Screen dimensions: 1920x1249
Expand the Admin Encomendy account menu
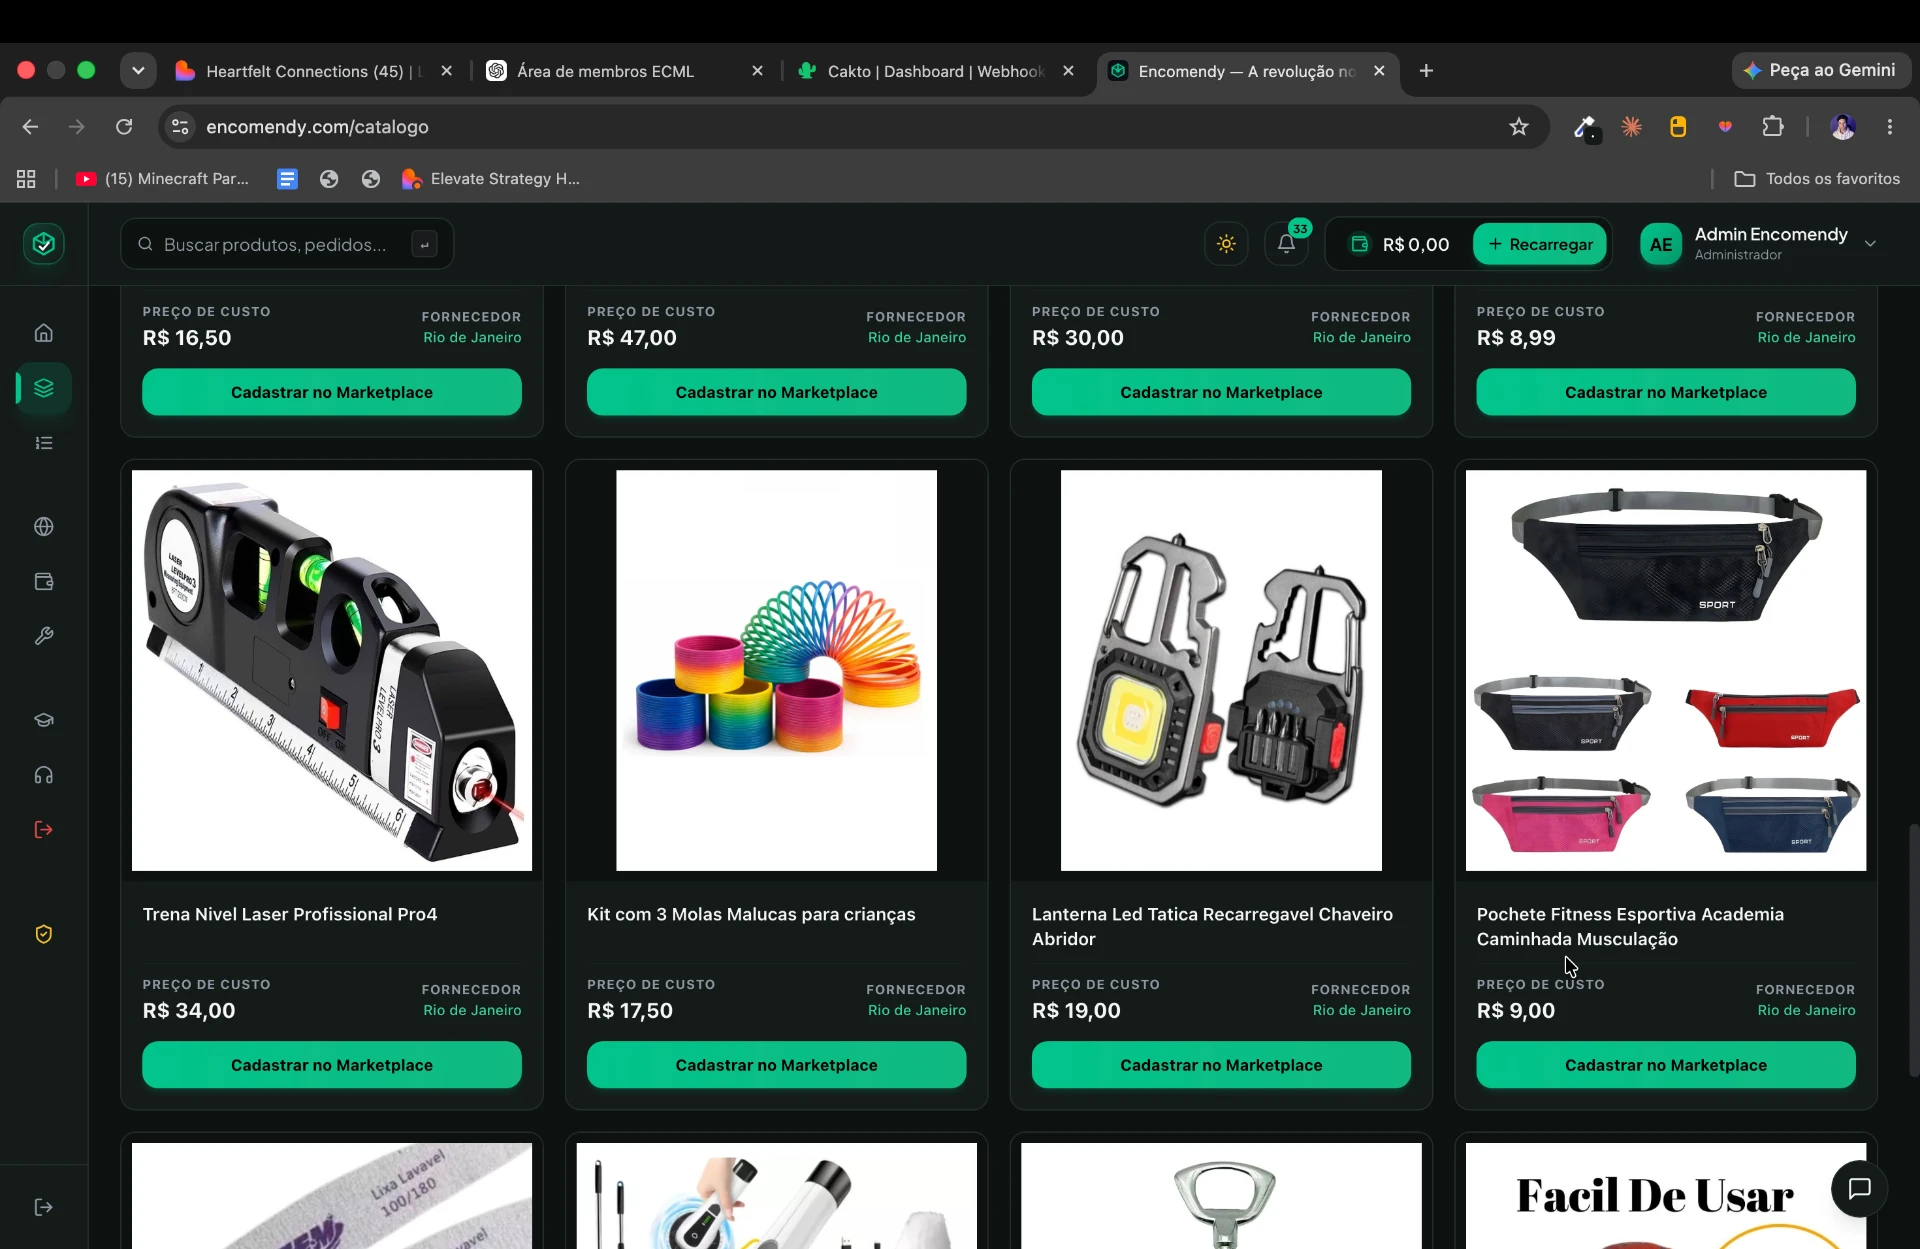point(1760,244)
